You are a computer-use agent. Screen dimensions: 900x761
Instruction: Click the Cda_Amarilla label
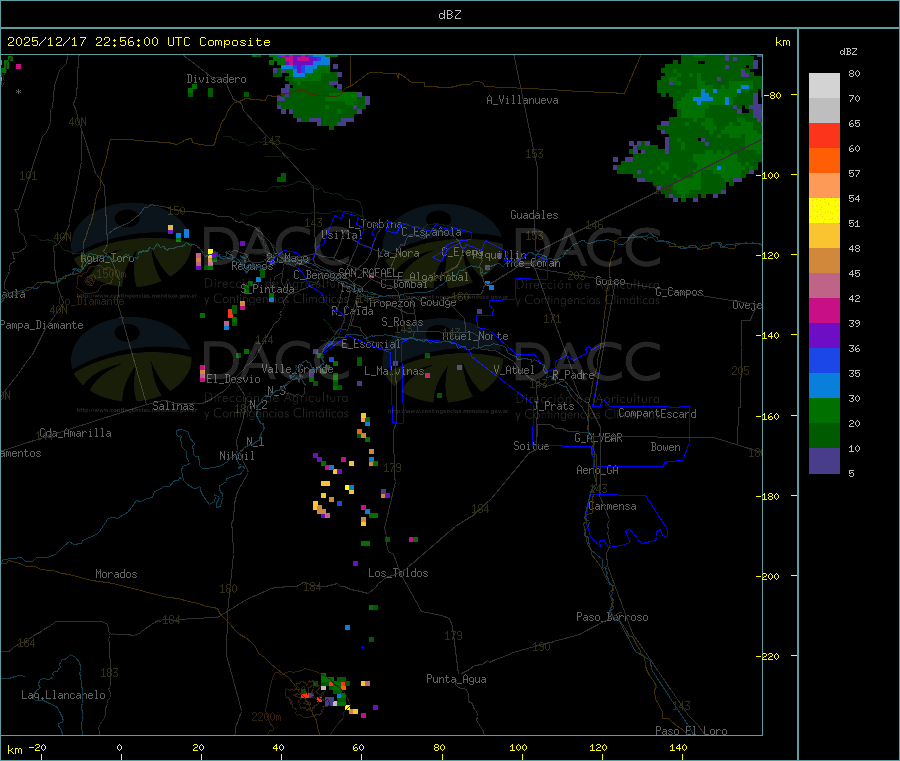pyautogui.click(x=75, y=433)
